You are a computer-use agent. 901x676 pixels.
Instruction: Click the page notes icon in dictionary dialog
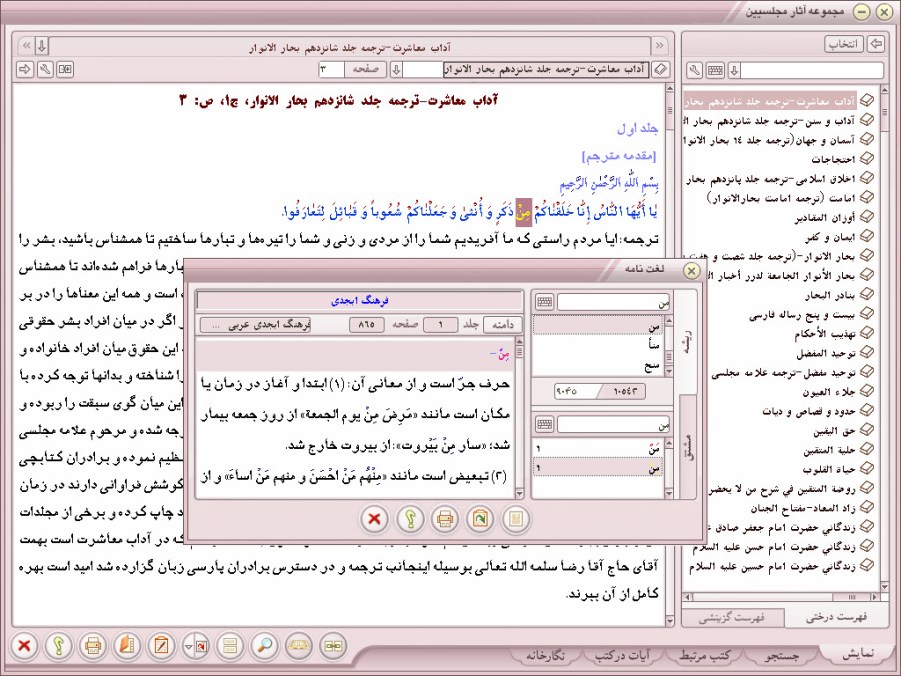pos(515,519)
